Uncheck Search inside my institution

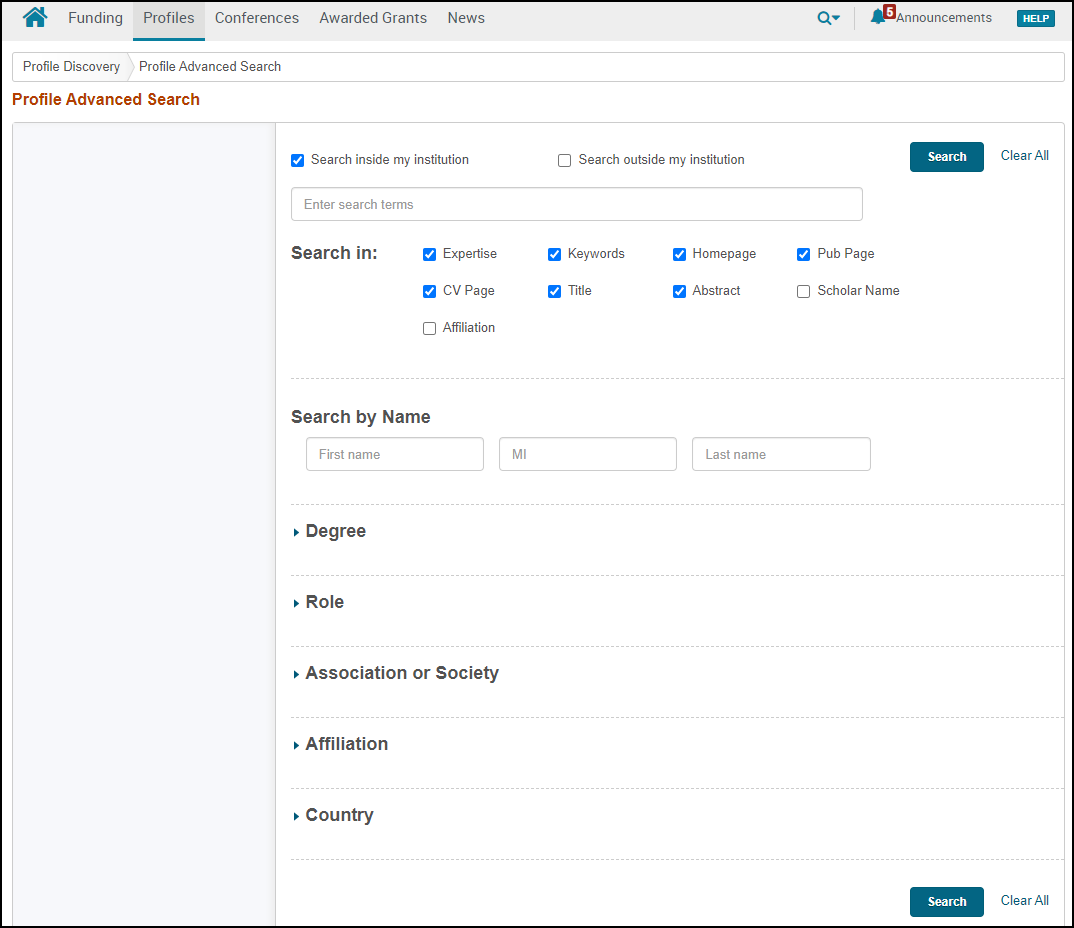tap(297, 160)
